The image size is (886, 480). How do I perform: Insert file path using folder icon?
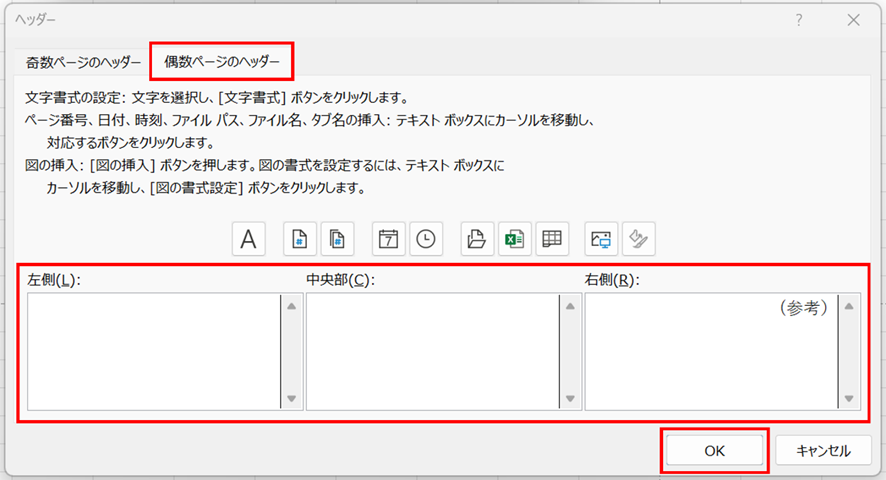477,239
